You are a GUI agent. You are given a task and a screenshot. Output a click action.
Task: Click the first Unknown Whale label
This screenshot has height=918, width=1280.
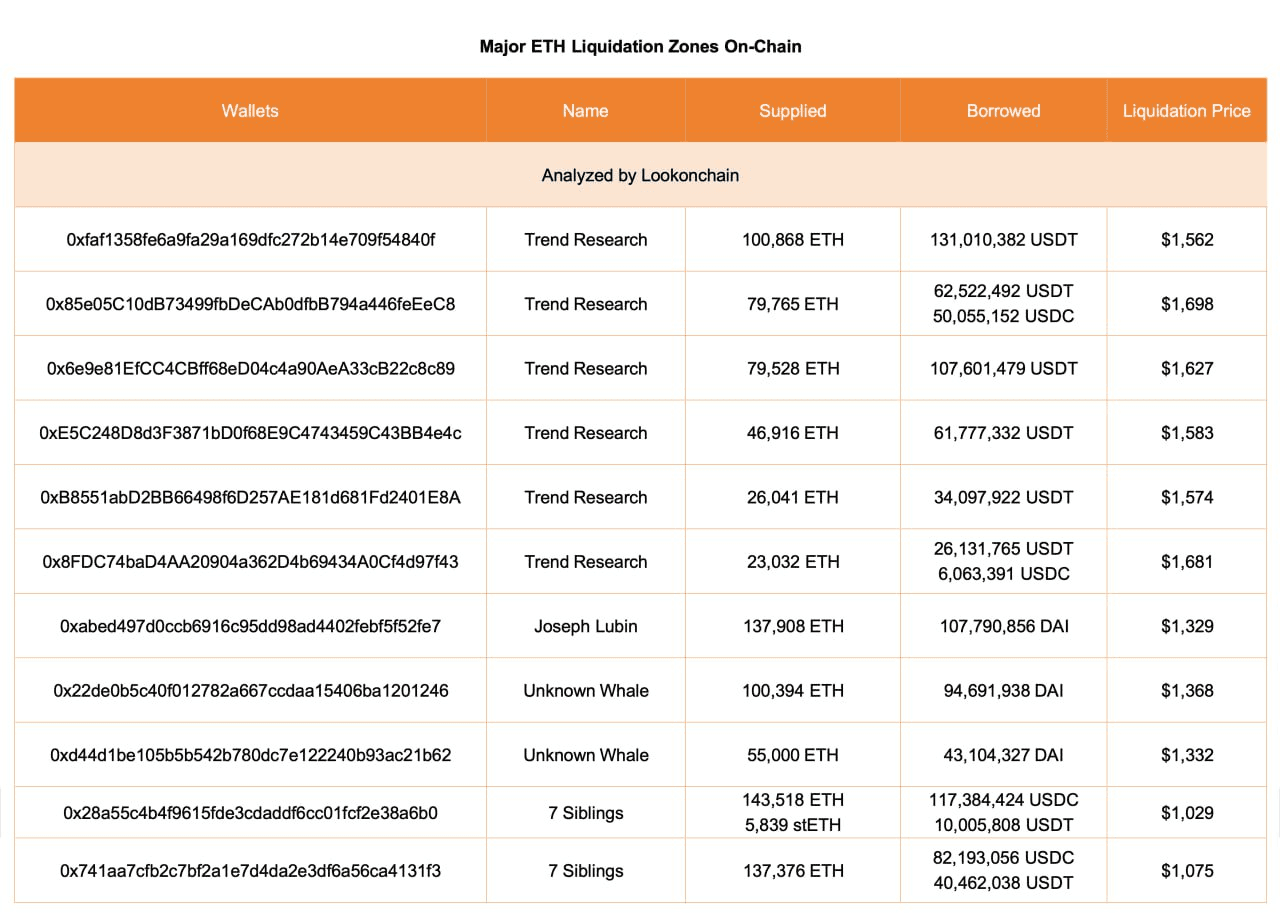[x=584, y=690]
